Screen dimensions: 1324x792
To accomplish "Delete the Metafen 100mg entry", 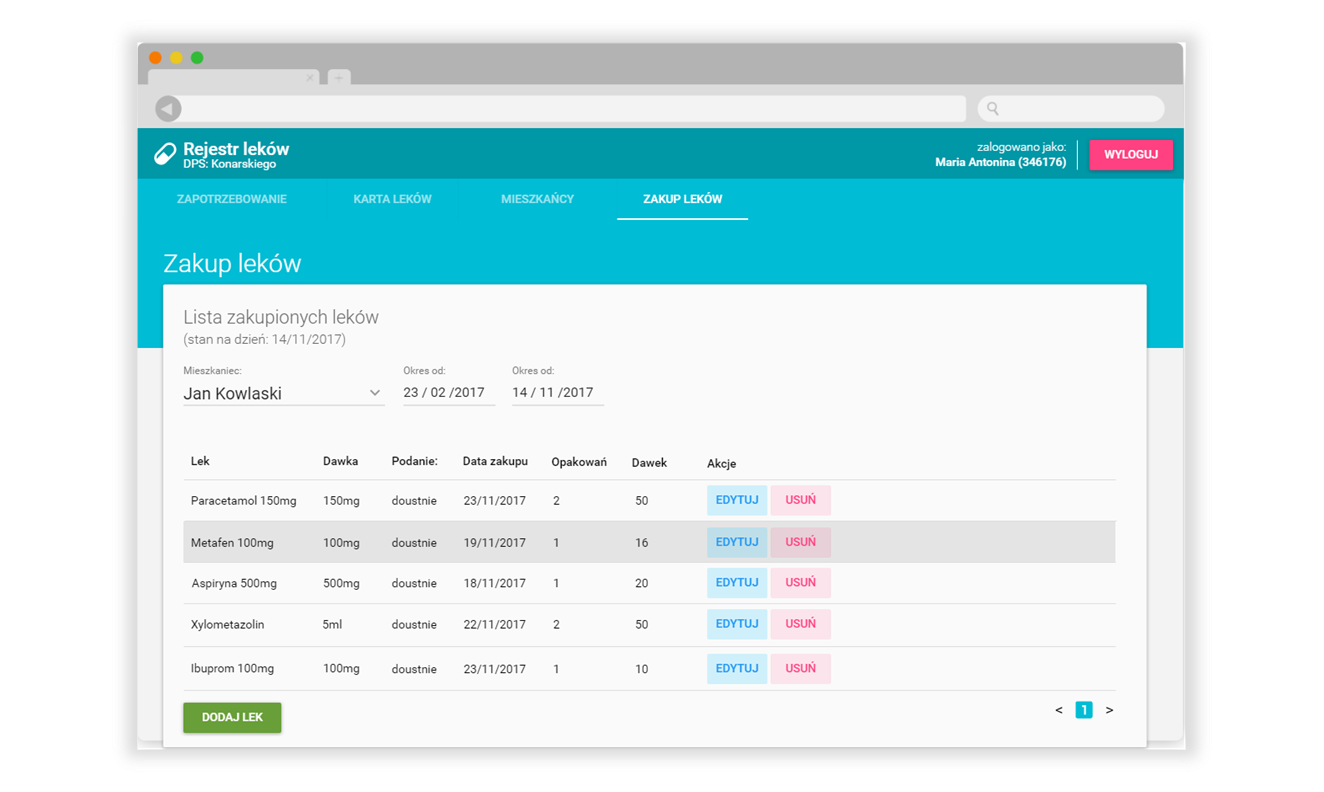I will coord(800,542).
